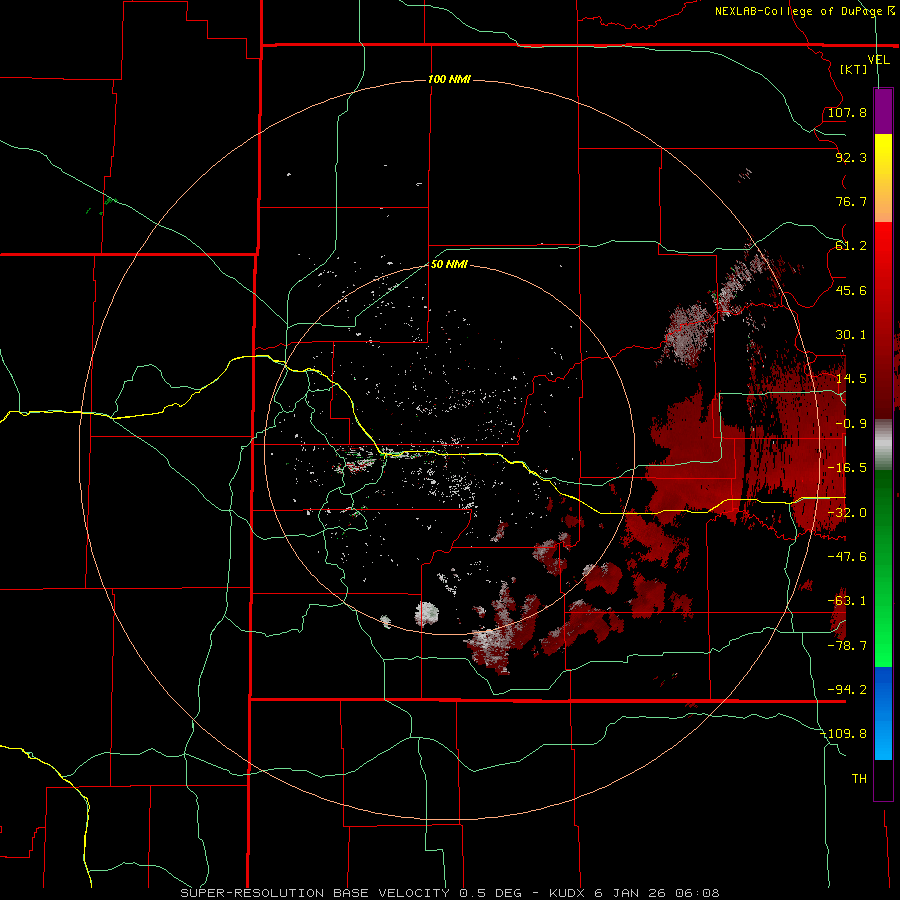Click the yellow-orange segment of color bar
The height and width of the screenshot is (900, 900).
(x=883, y=178)
